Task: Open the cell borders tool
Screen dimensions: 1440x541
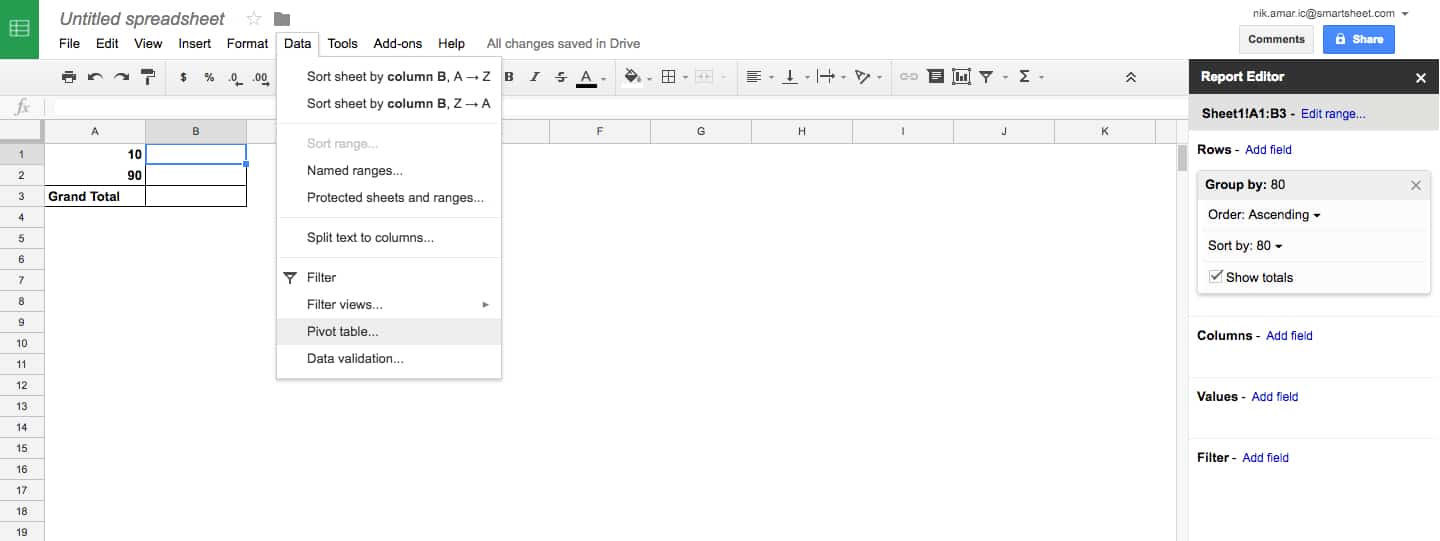Action: 670,77
